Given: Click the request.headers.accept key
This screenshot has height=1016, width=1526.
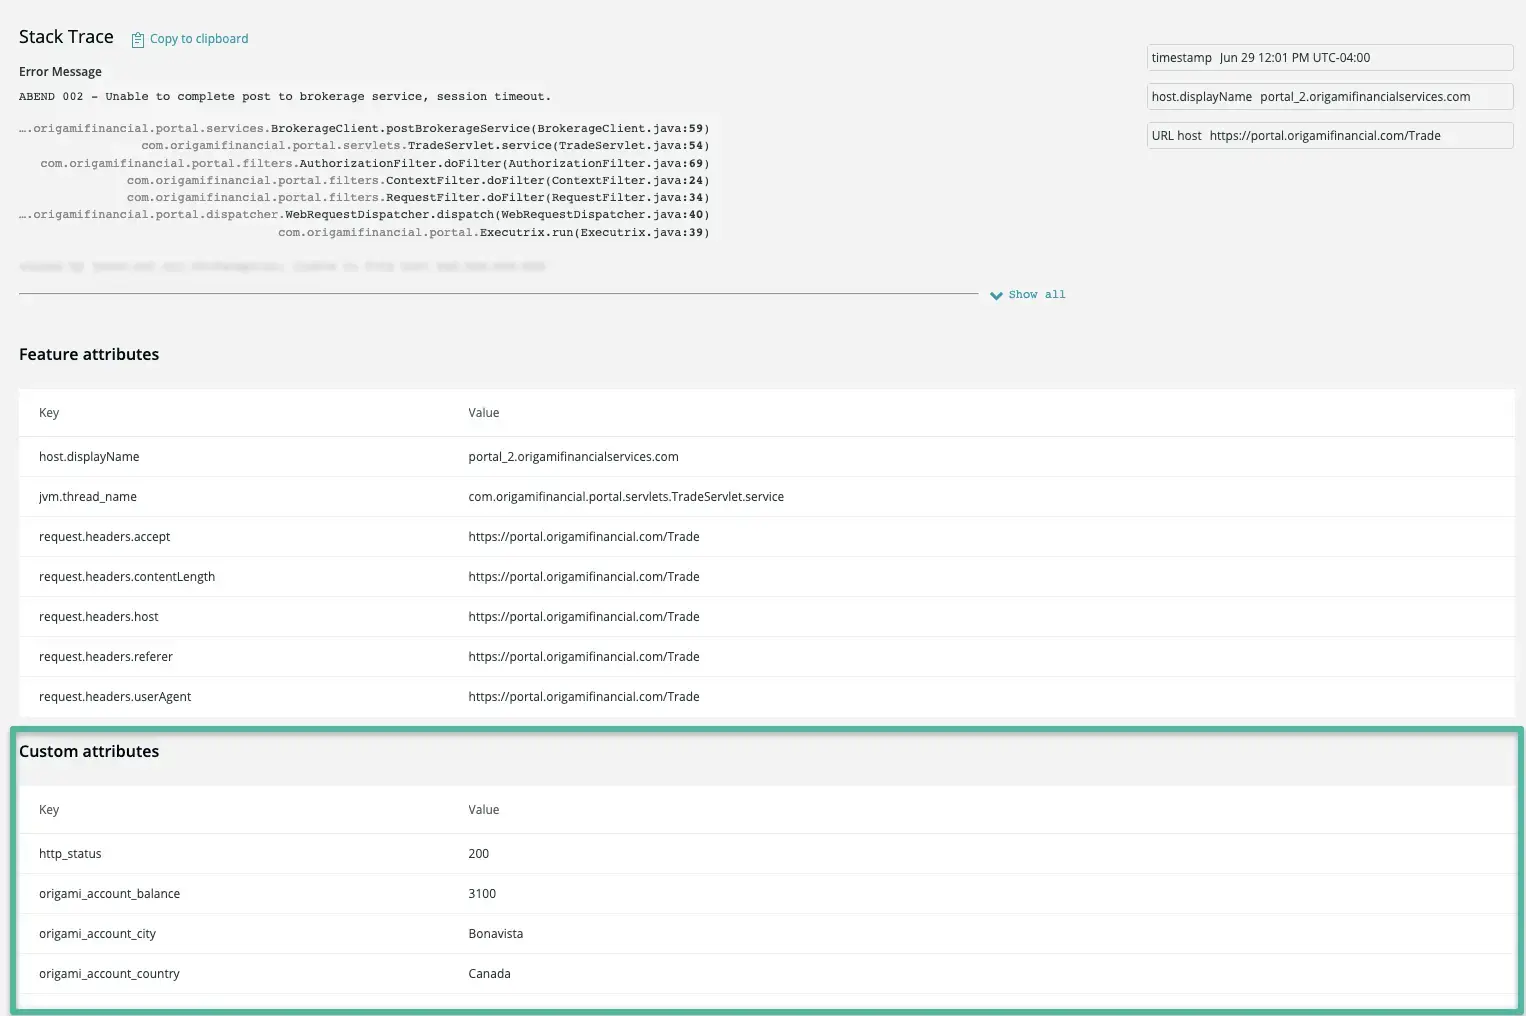Looking at the screenshot, I should click(104, 537).
